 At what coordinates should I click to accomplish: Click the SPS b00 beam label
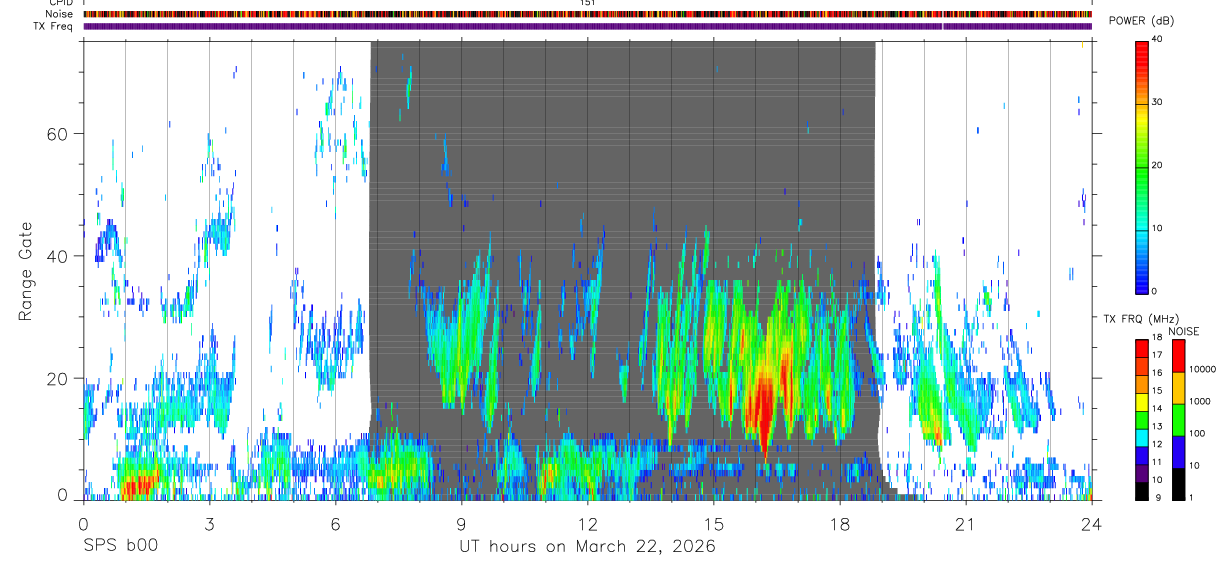(119, 546)
